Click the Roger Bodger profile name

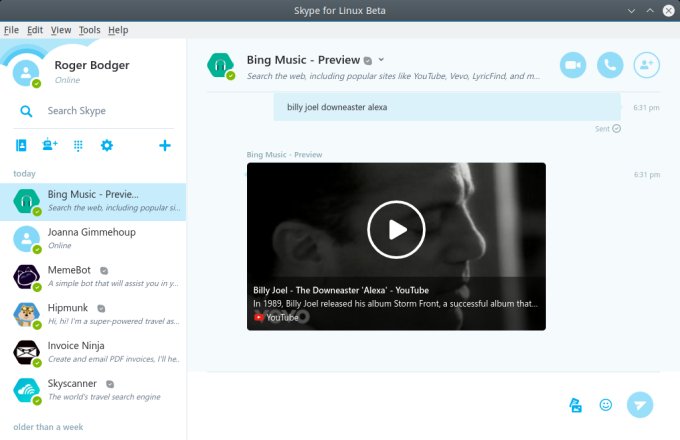click(92, 65)
